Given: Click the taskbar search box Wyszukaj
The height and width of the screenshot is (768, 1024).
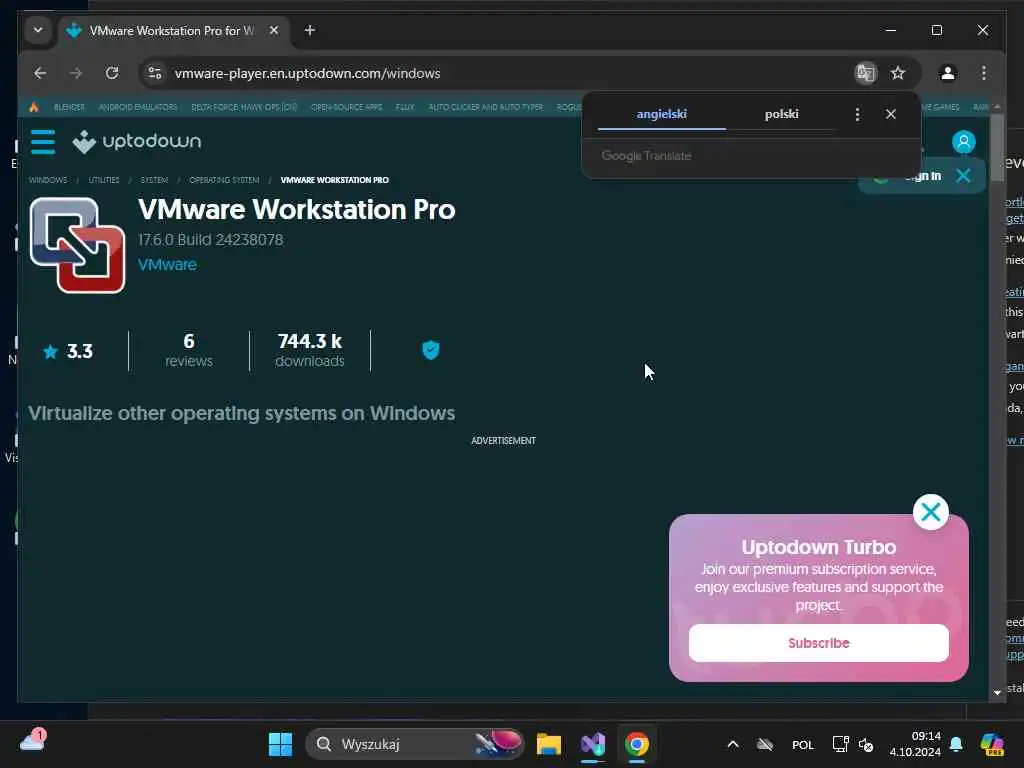Looking at the screenshot, I should (x=415, y=744).
